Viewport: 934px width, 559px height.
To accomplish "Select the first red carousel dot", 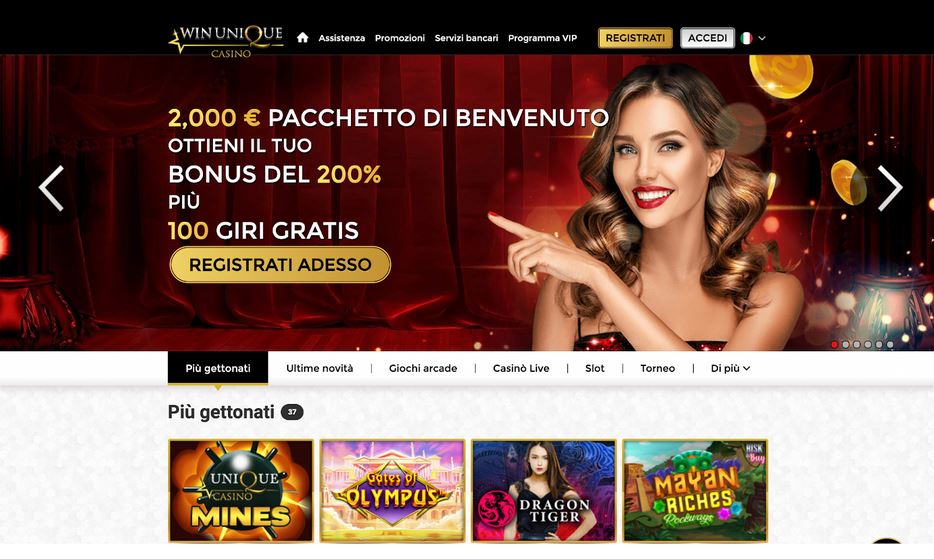I will point(835,344).
